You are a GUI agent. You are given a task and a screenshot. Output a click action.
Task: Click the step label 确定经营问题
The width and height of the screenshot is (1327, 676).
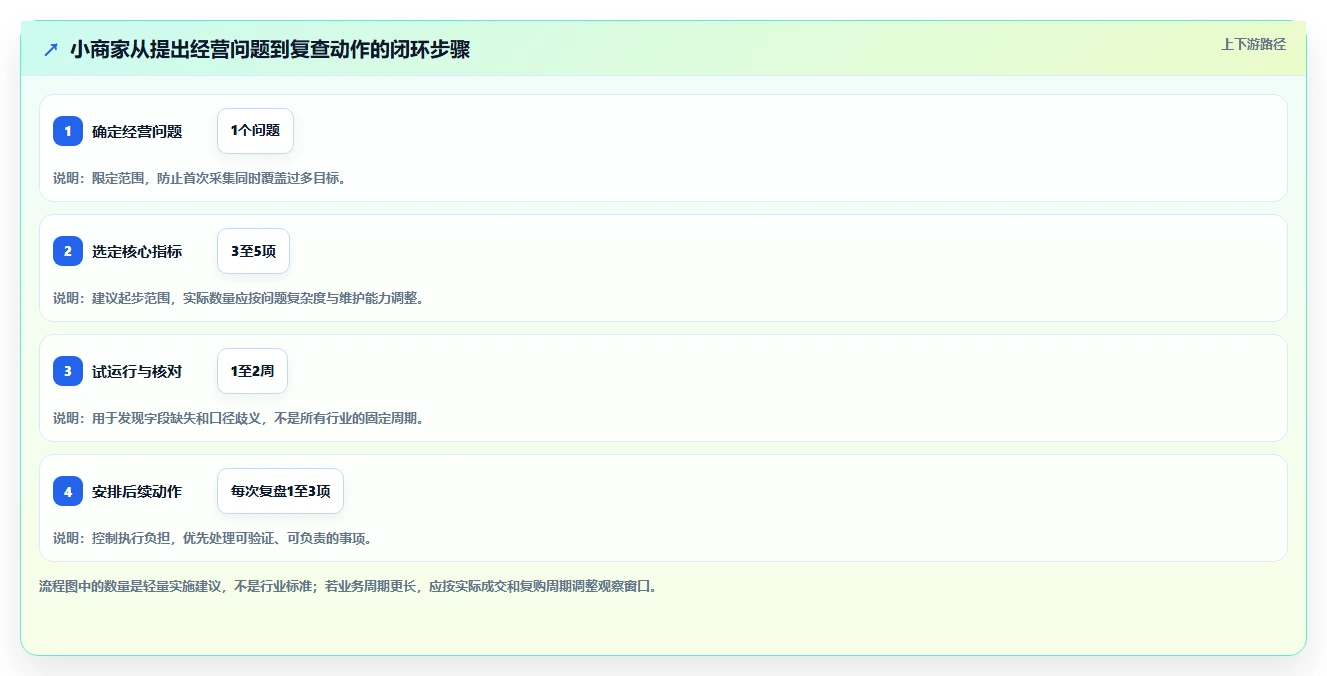coord(137,131)
